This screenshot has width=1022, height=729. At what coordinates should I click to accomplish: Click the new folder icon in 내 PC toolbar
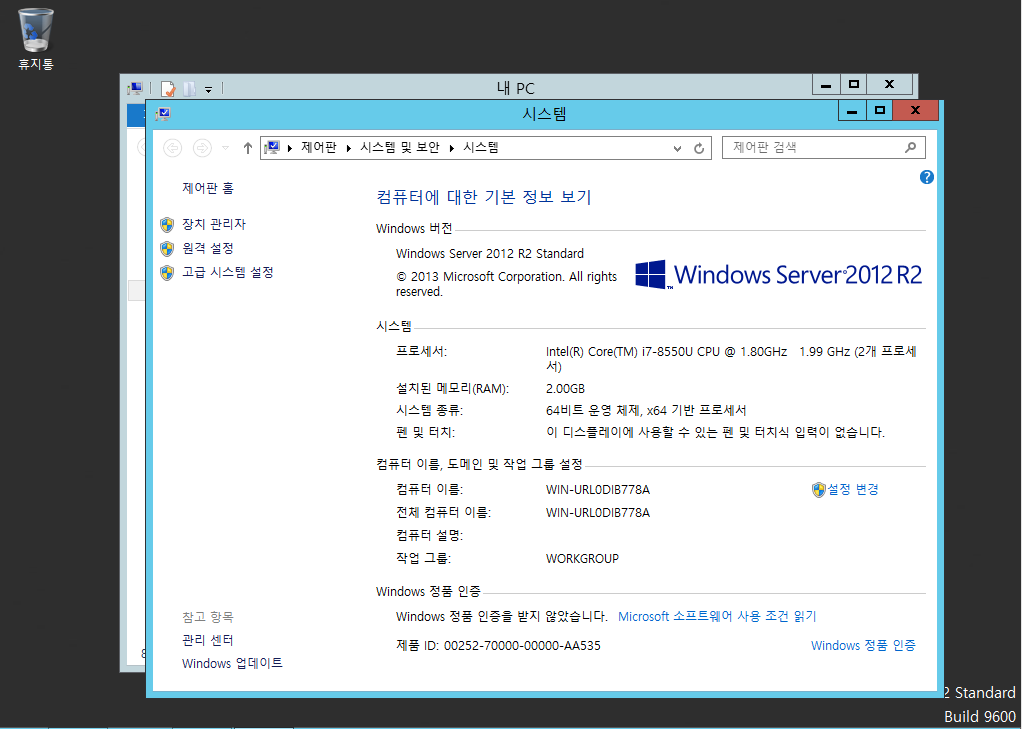(190, 89)
